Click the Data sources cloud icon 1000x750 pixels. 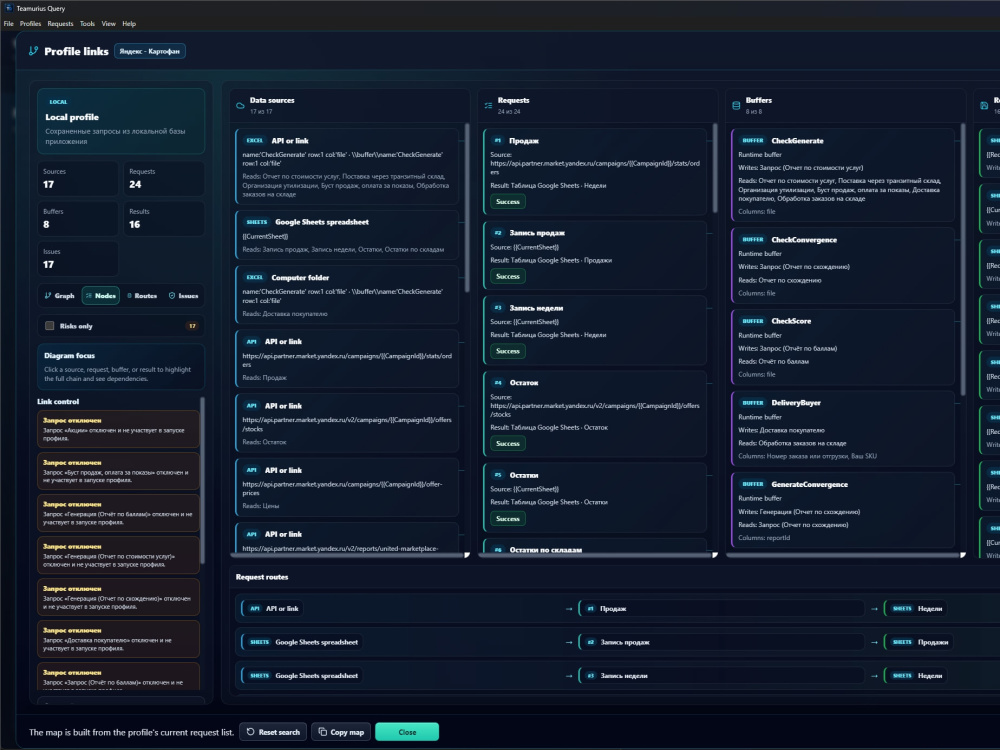240,106
